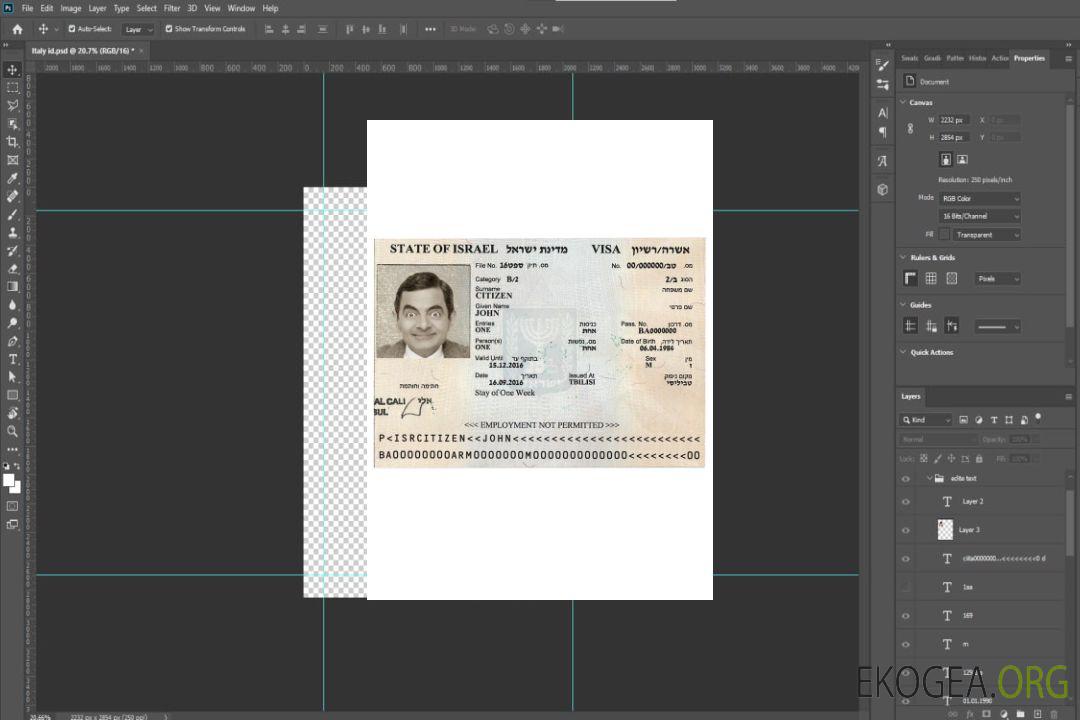This screenshot has height=720, width=1080.
Task: Select the Gradient tool
Action: click(12, 287)
